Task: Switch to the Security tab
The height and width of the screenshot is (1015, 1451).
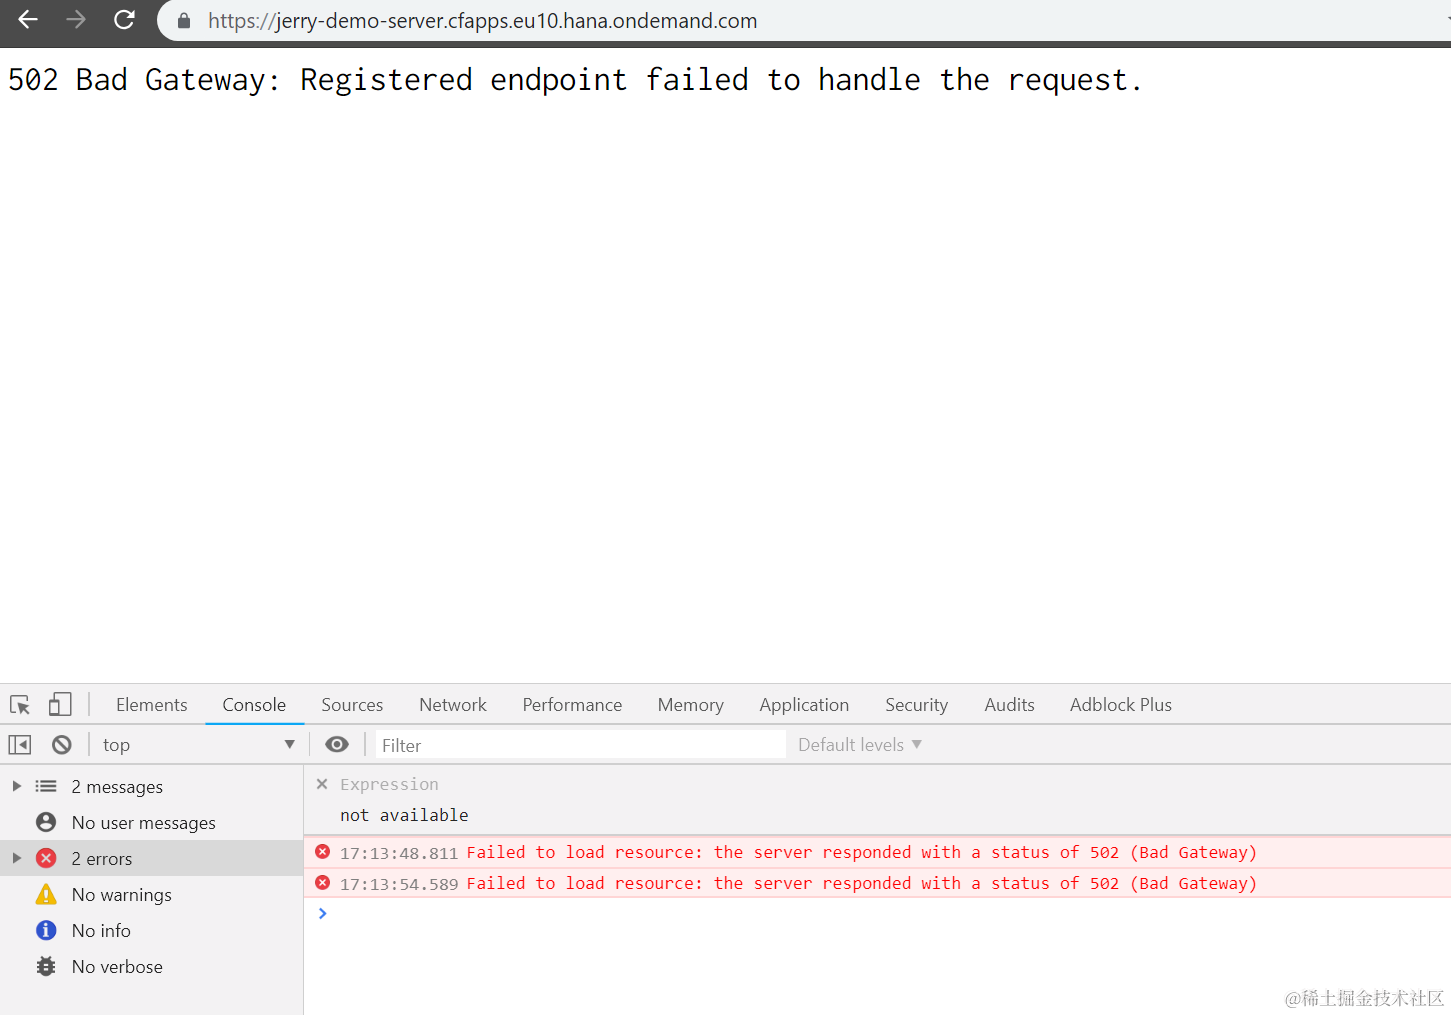Action: pyautogui.click(x=916, y=705)
